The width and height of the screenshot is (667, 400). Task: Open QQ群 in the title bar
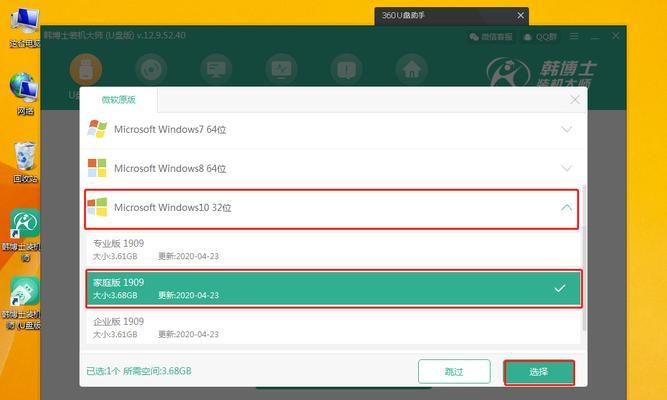click(540, 37)
